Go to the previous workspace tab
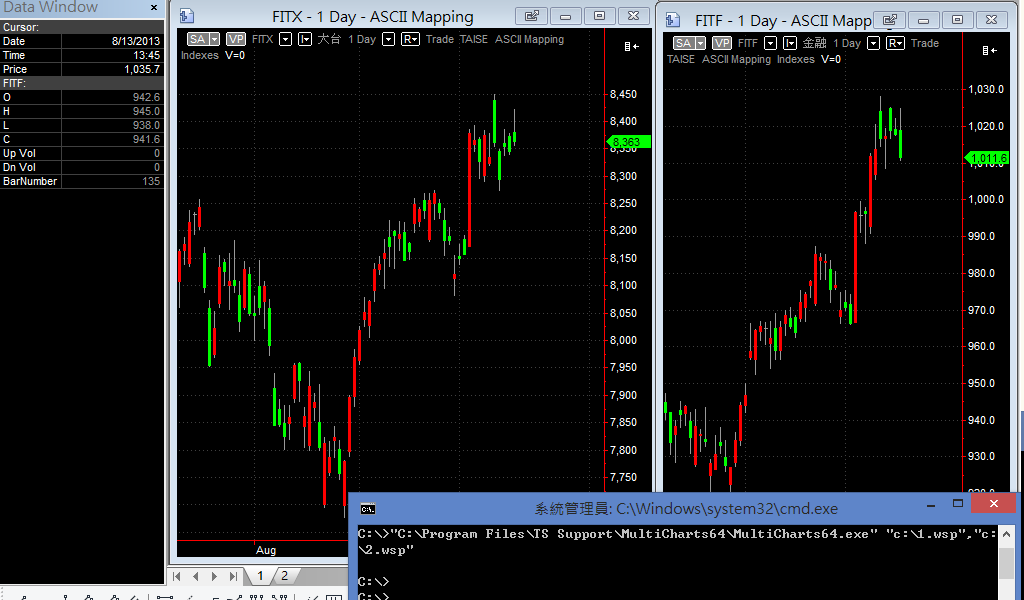 click(x=196, y=576)
